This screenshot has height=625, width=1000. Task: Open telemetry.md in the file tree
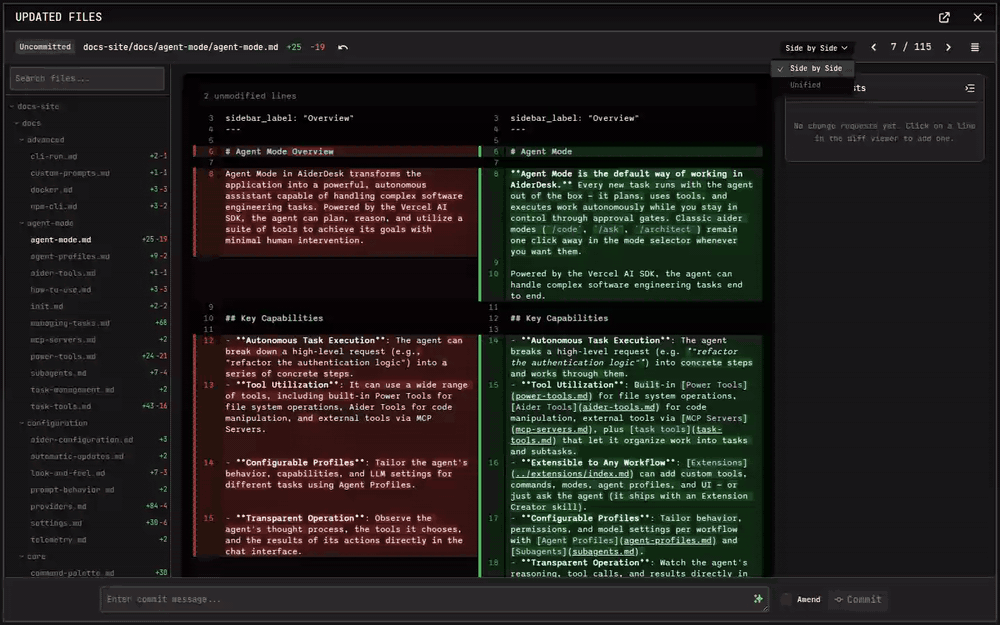point(58,539)
